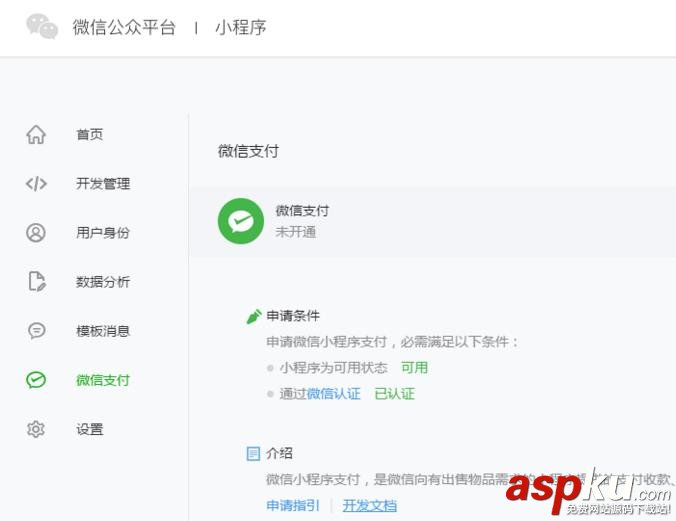Click the 小程序为可用状态 condition text
The image size is (676, 521).
[333, 368]
